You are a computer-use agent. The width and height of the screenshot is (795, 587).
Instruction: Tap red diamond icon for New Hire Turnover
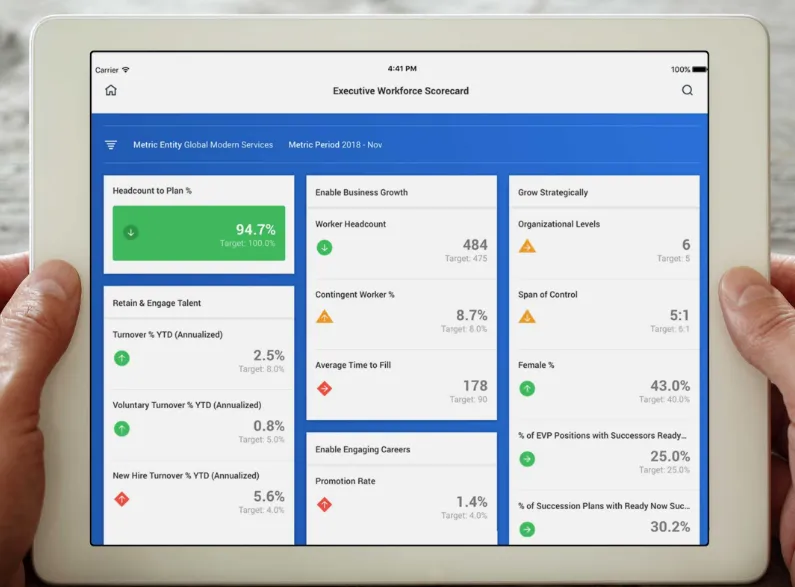pyautogui.click(x=122, y=499)
